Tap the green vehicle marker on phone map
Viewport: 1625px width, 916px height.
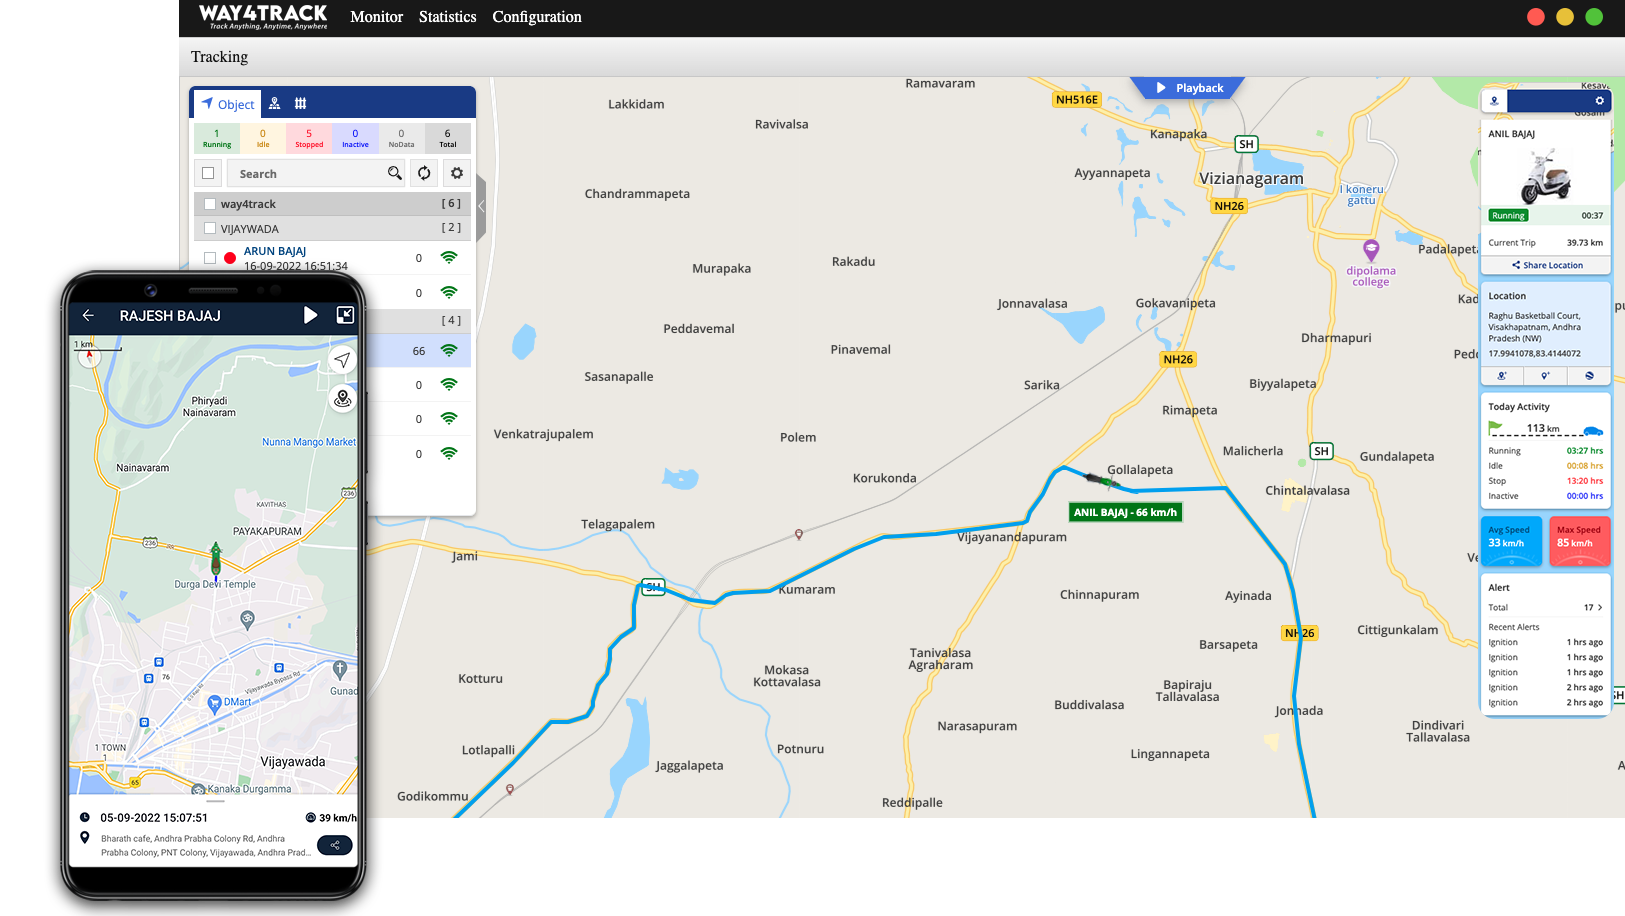click(x=215, y=558)
